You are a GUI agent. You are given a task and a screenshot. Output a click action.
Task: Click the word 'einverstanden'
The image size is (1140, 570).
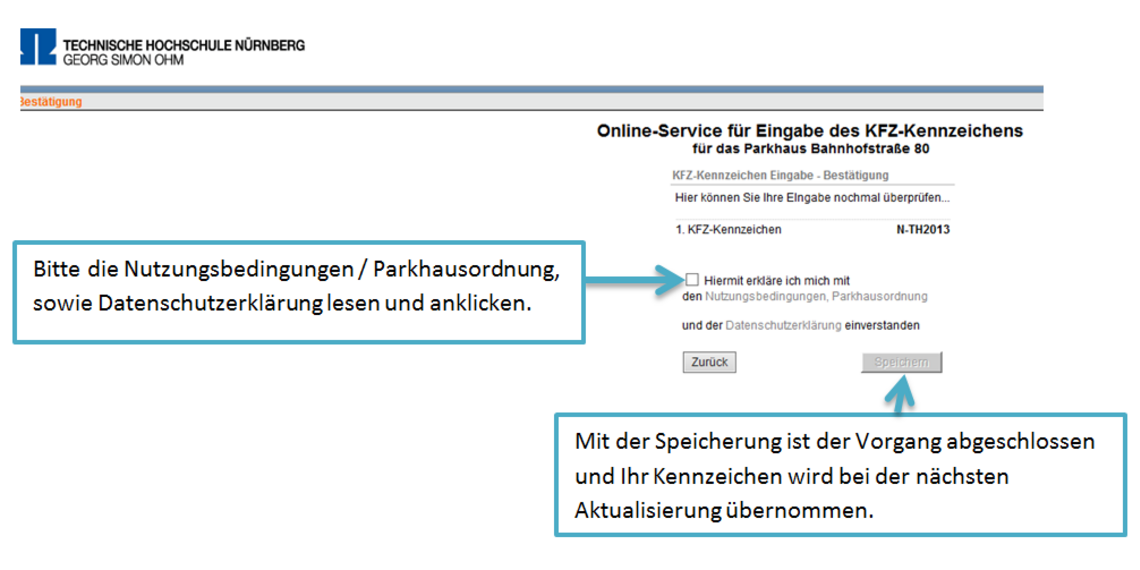(x=882, y=326)
